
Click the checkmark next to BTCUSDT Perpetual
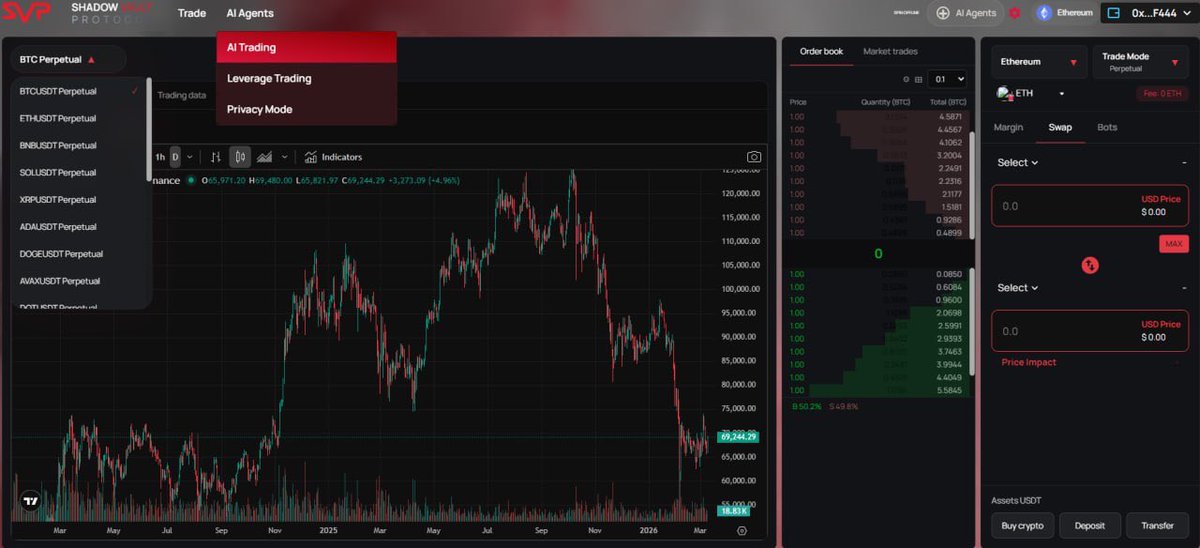click(x=134, y=91)
